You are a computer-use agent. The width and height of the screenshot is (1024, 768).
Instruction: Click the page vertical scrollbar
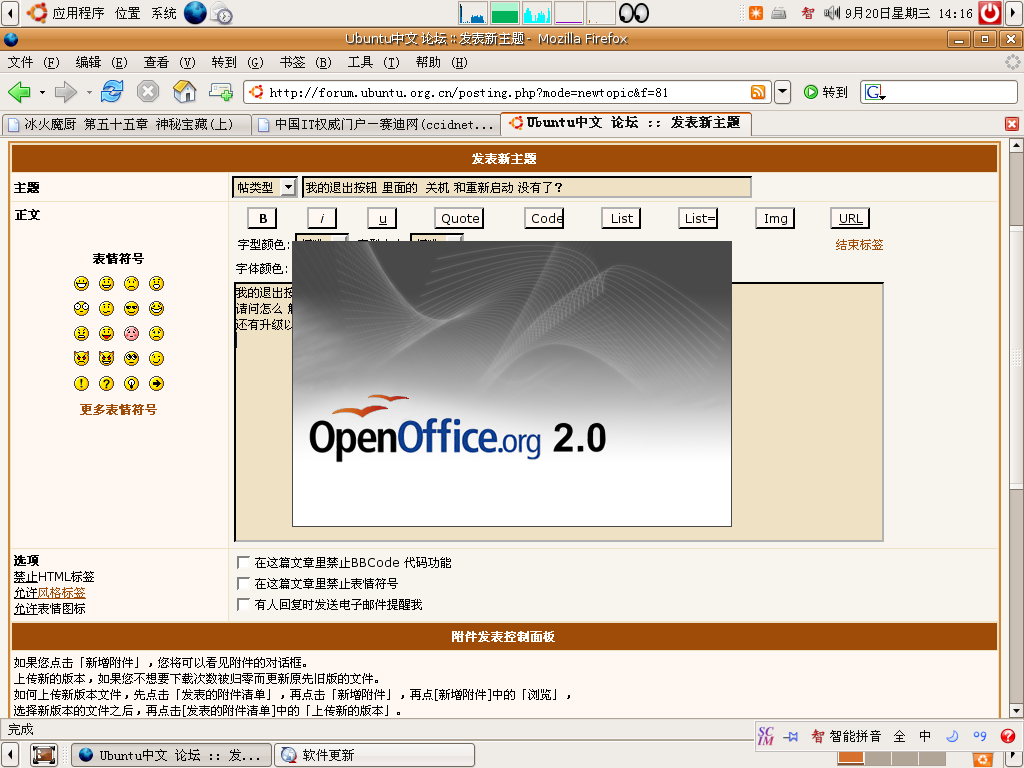pyautogui.click(x=1016, y=428)
